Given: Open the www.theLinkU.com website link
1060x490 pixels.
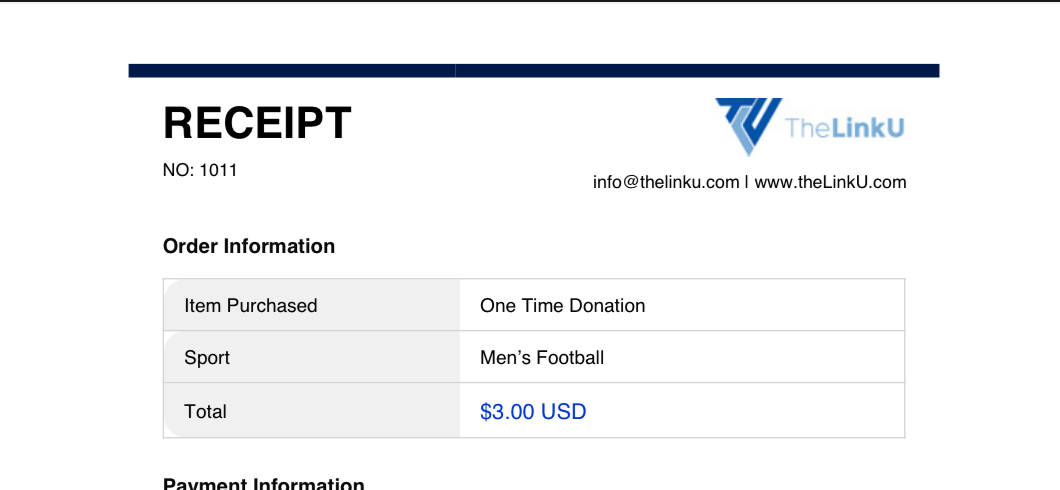Looking at the screenshot, I should [830, 182].
